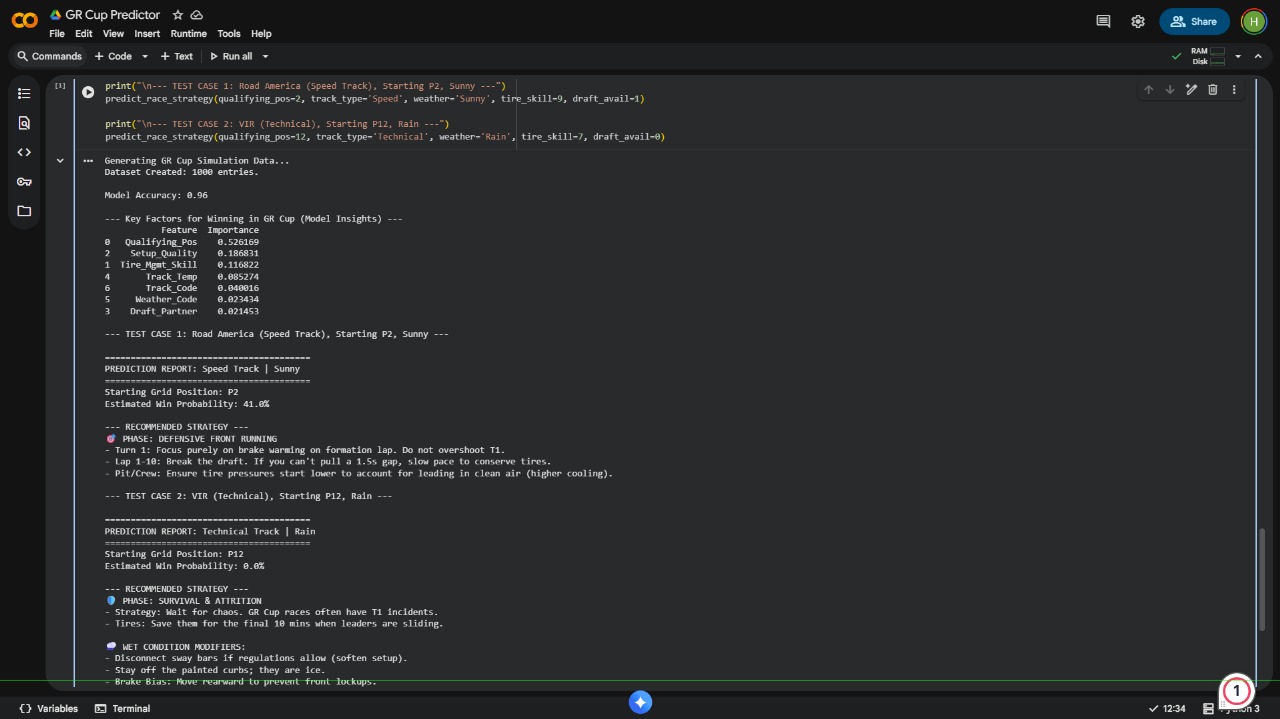Click the code line for TEST CASE 1 print
Screen dimensions: 1280x719
point(305,86)
